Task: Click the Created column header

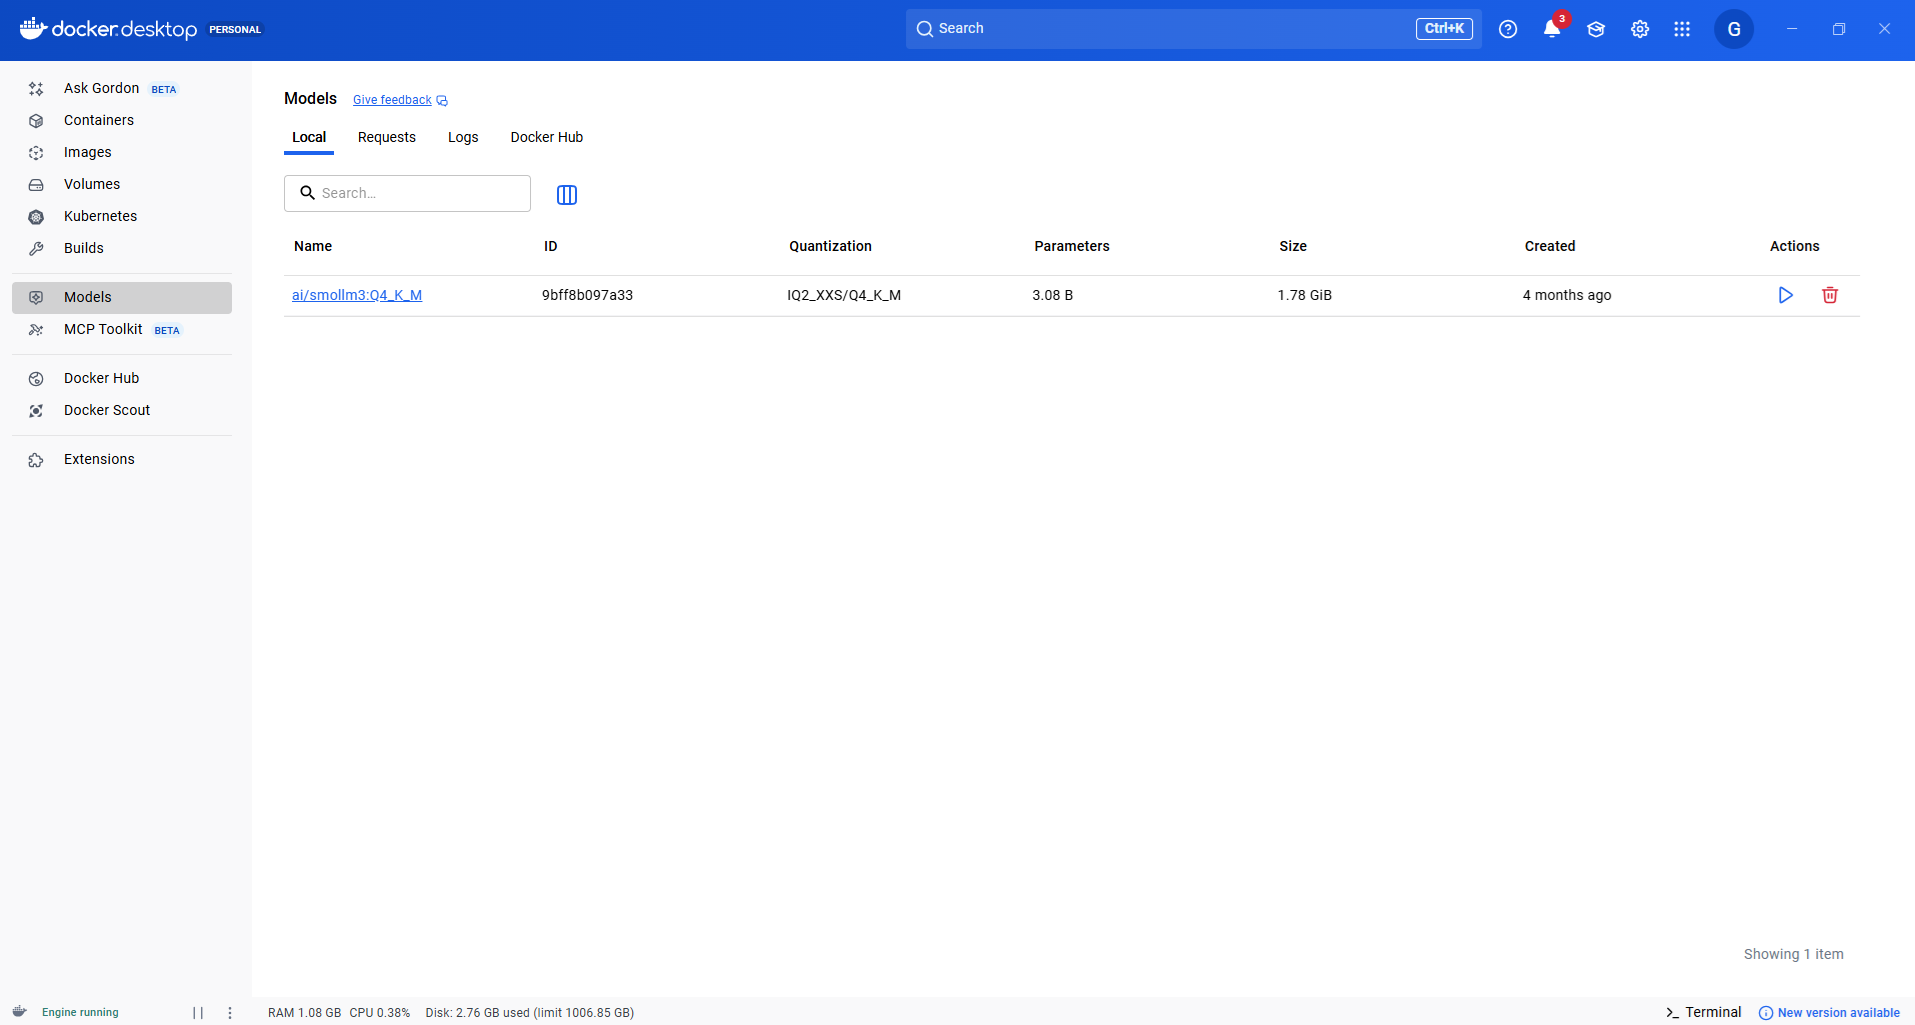Action: coord(1550,246)
